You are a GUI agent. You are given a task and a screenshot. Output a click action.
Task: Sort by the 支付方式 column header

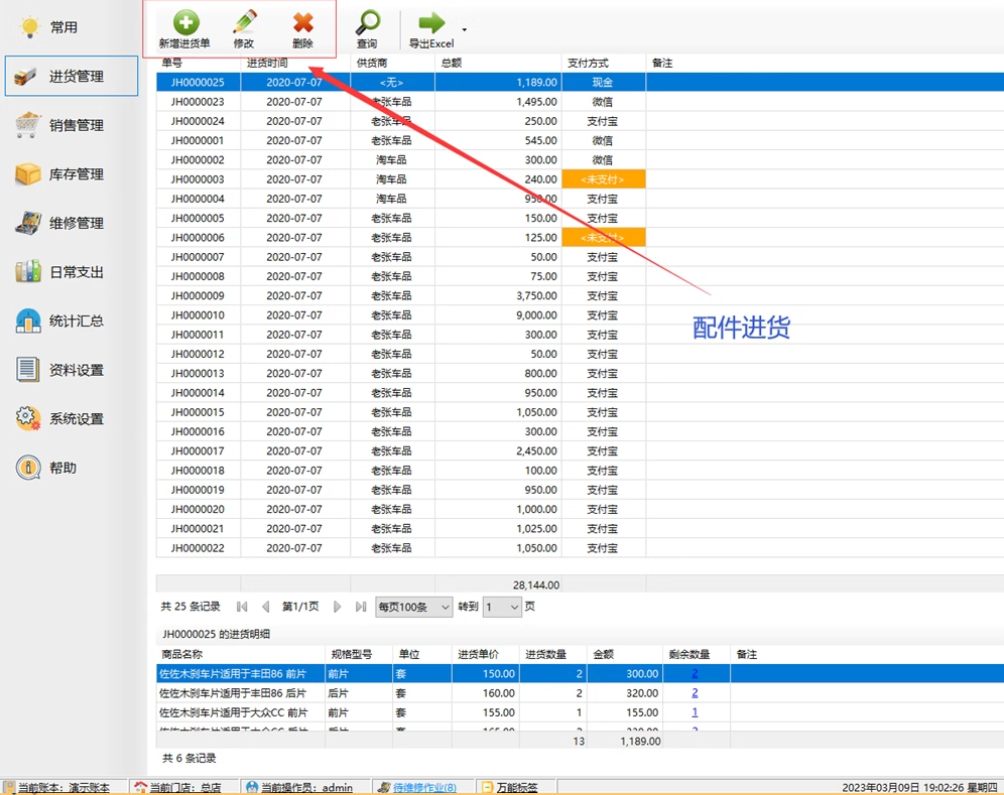click(588, 63)
